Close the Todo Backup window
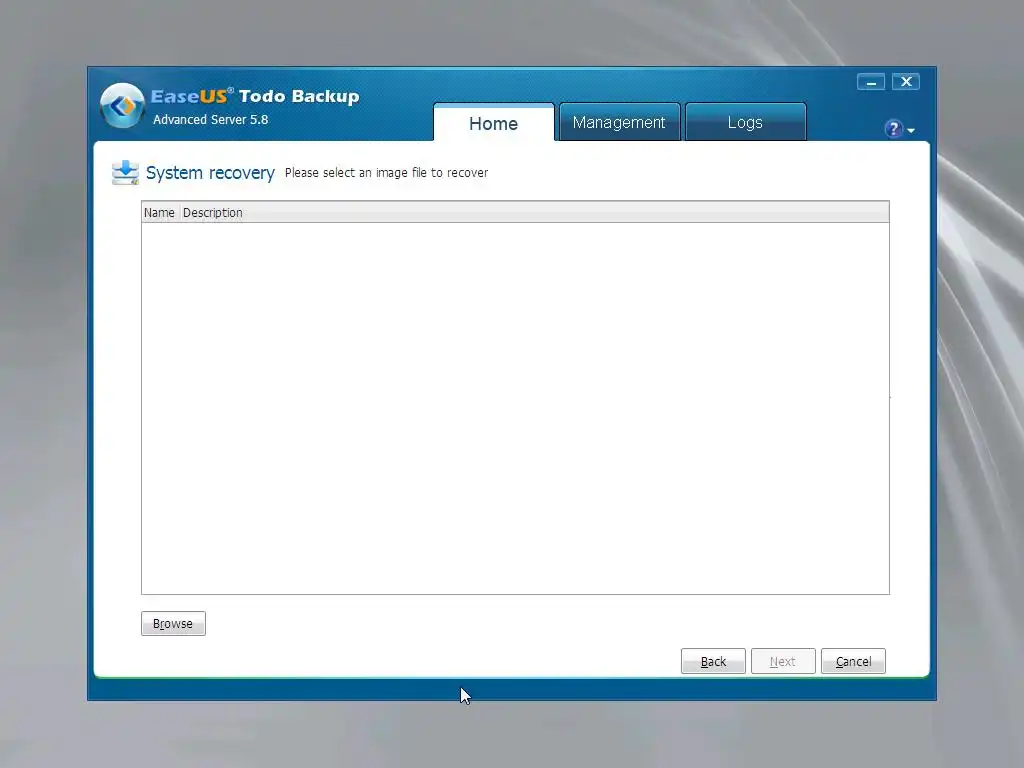The image size is (1024, 768). coord(906,82)
